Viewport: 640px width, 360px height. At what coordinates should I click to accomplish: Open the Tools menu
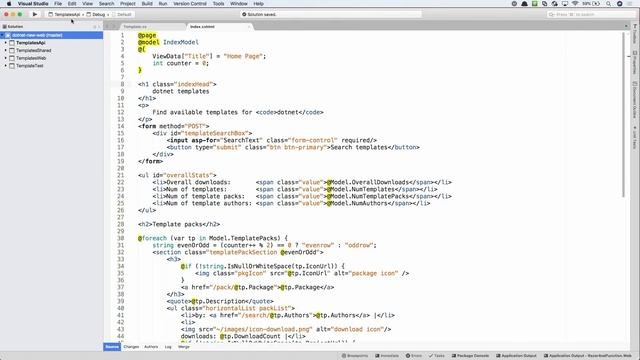click(x=218, y=3)
